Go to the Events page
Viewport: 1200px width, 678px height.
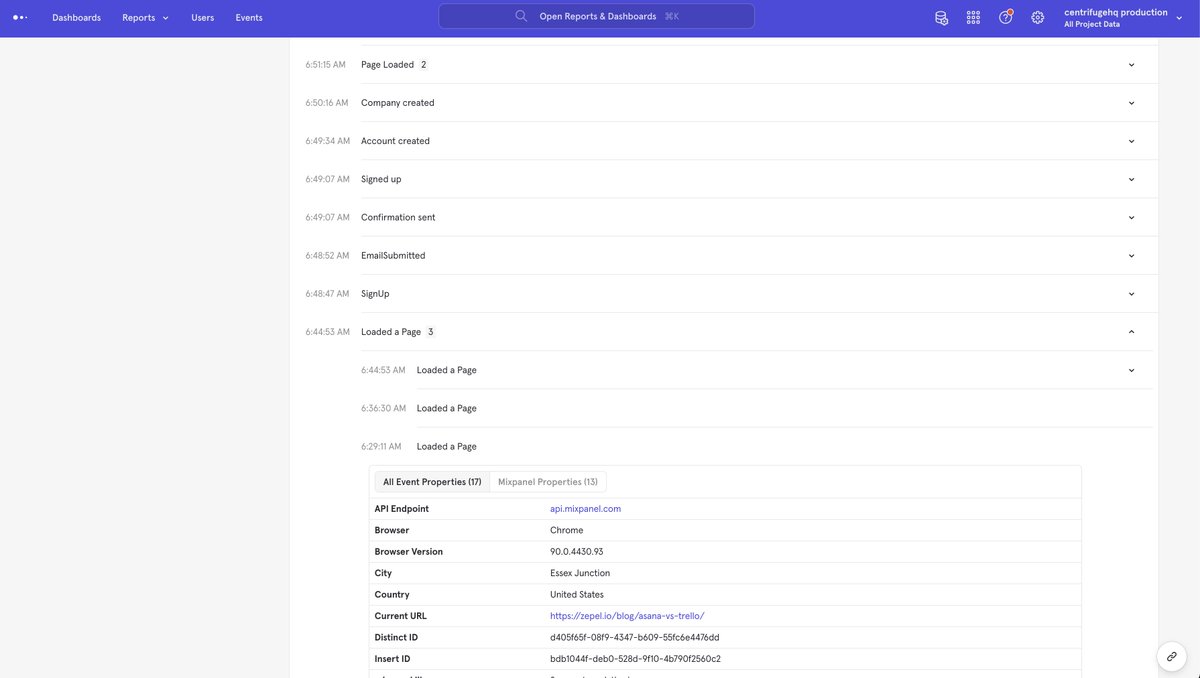[249, 18]
